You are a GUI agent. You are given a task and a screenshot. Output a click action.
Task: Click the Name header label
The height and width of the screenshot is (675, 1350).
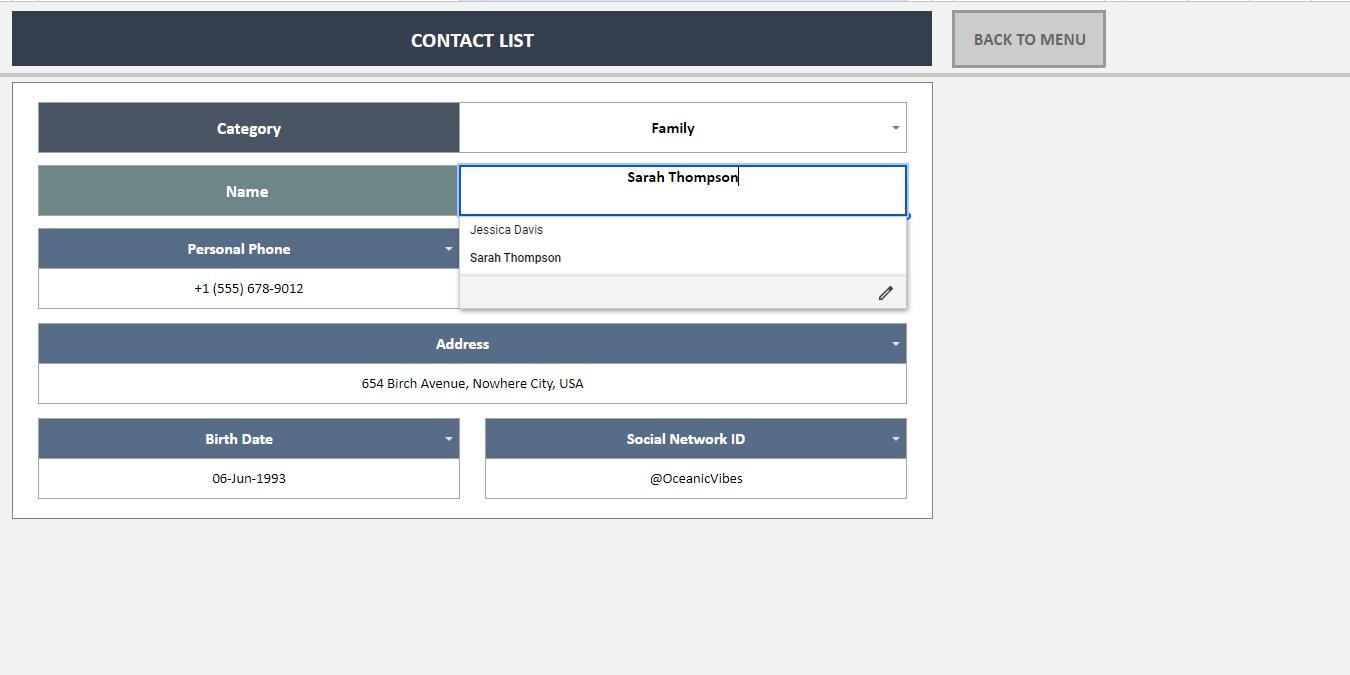246,191
